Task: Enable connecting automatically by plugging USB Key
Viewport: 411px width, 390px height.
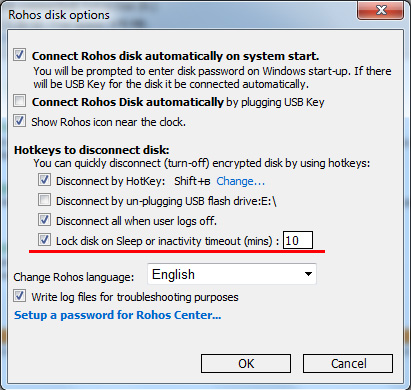Action: tap(19, 101)
